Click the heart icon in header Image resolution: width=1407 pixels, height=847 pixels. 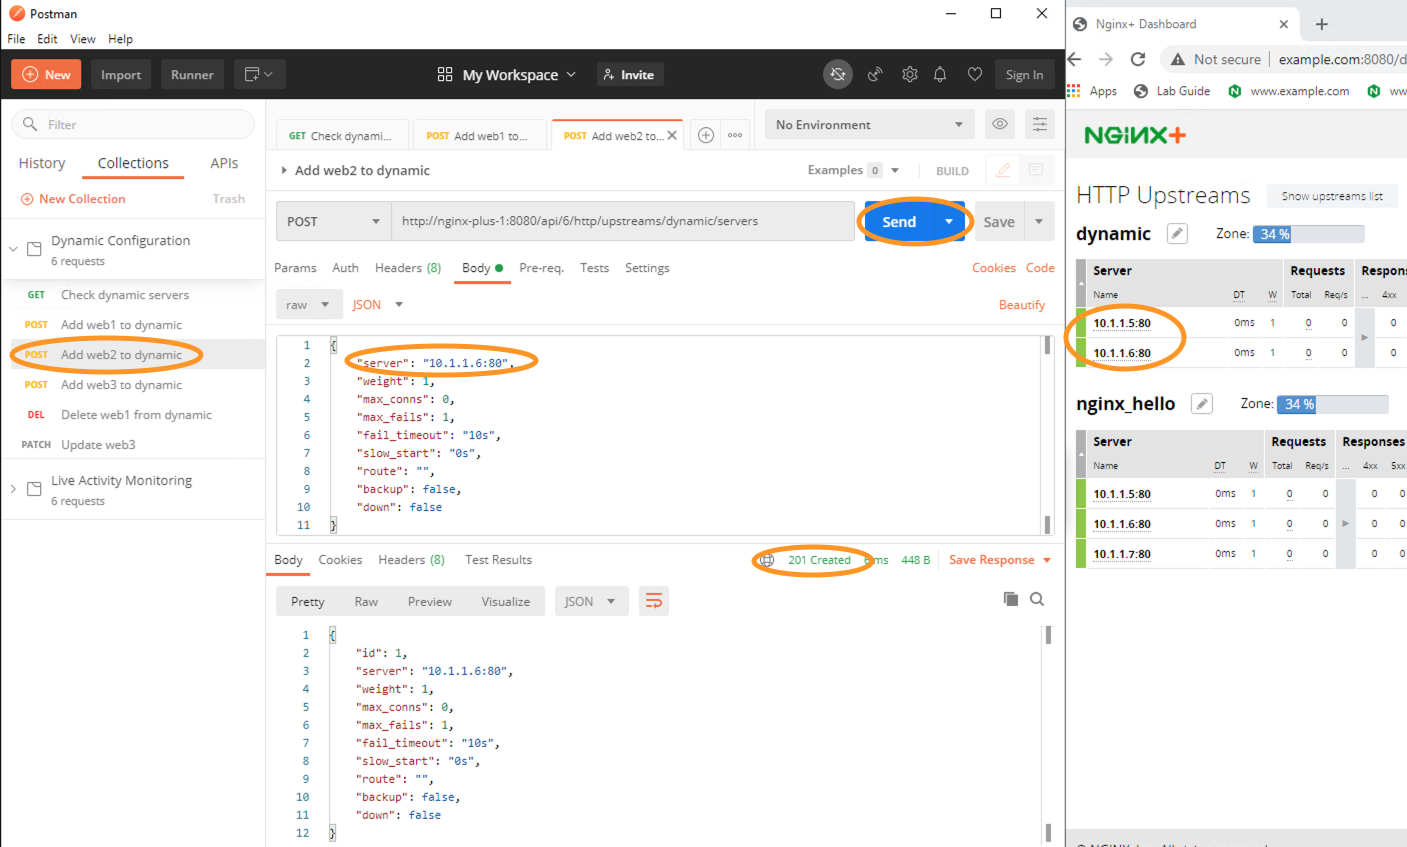pyautogui.click(x=975, y=74)
